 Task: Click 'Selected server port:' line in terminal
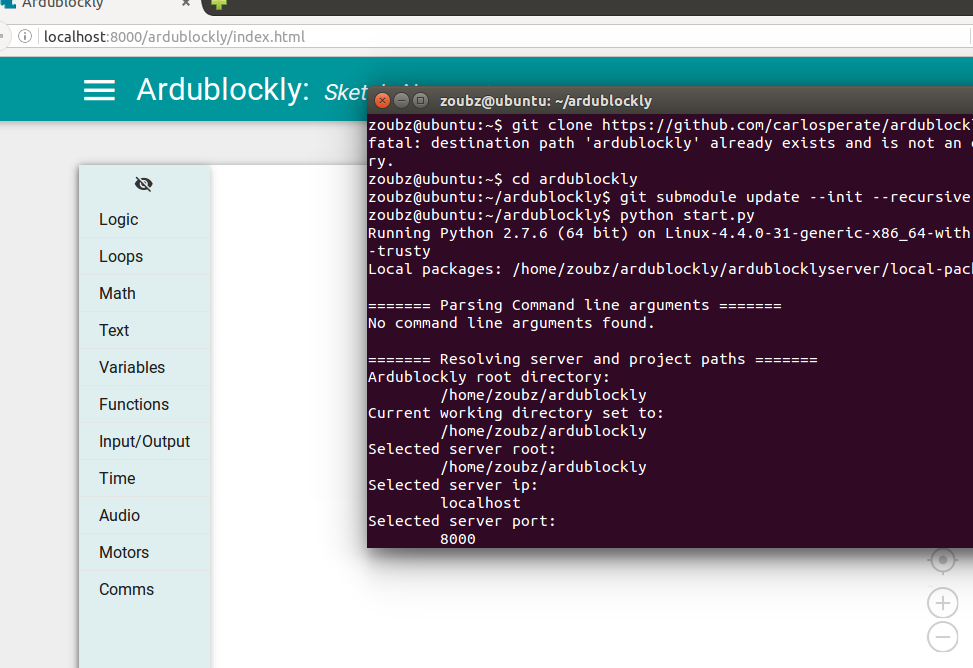click(462, 521)
